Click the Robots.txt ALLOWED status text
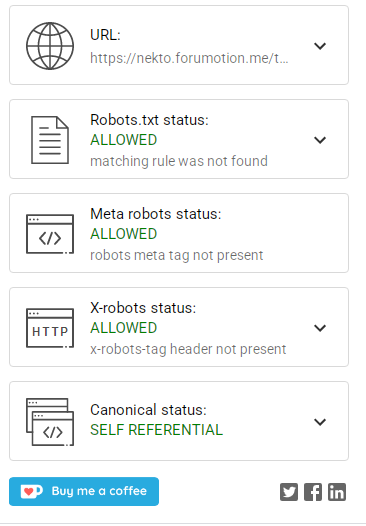This screenshot has width=366, height=526. click(x=123, y=140)
